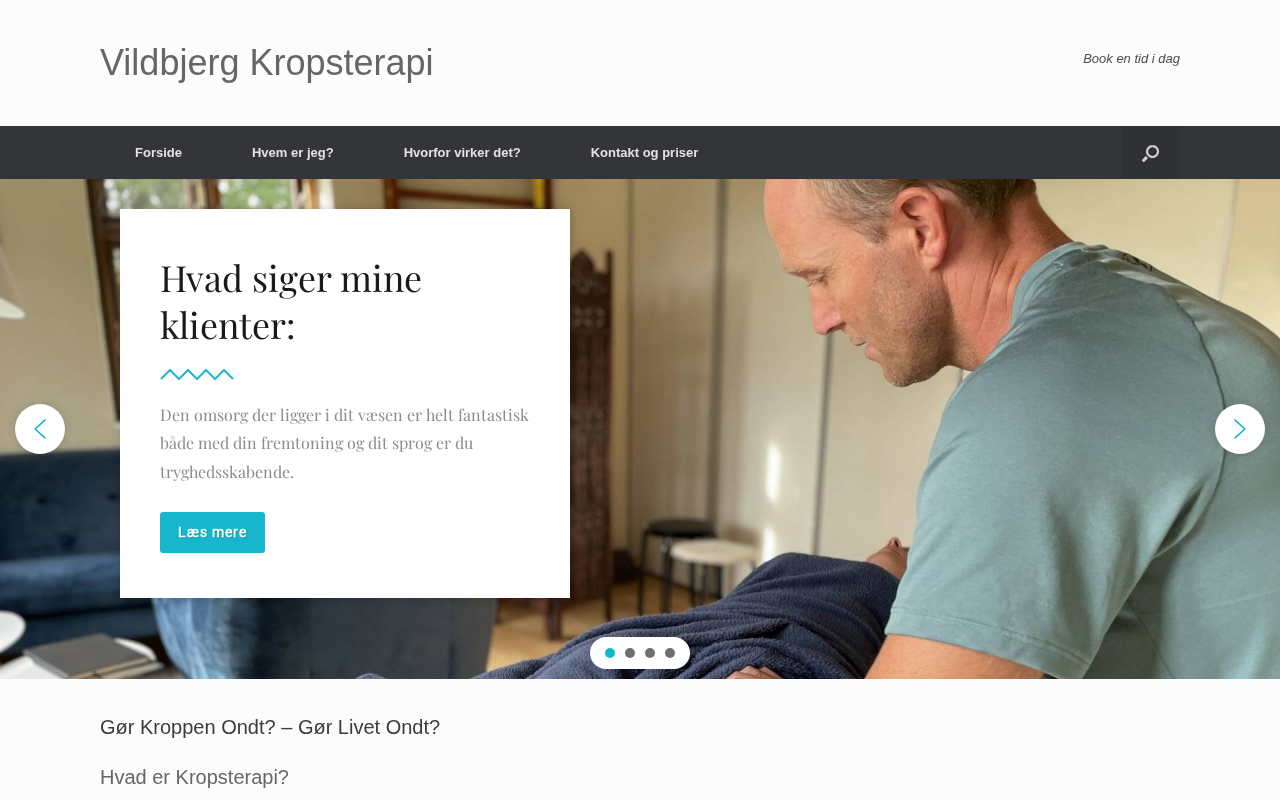Click the Vildbjerg Kropsterapi site title
This screenshot has width=1280, height=800.
click(267, 62)
